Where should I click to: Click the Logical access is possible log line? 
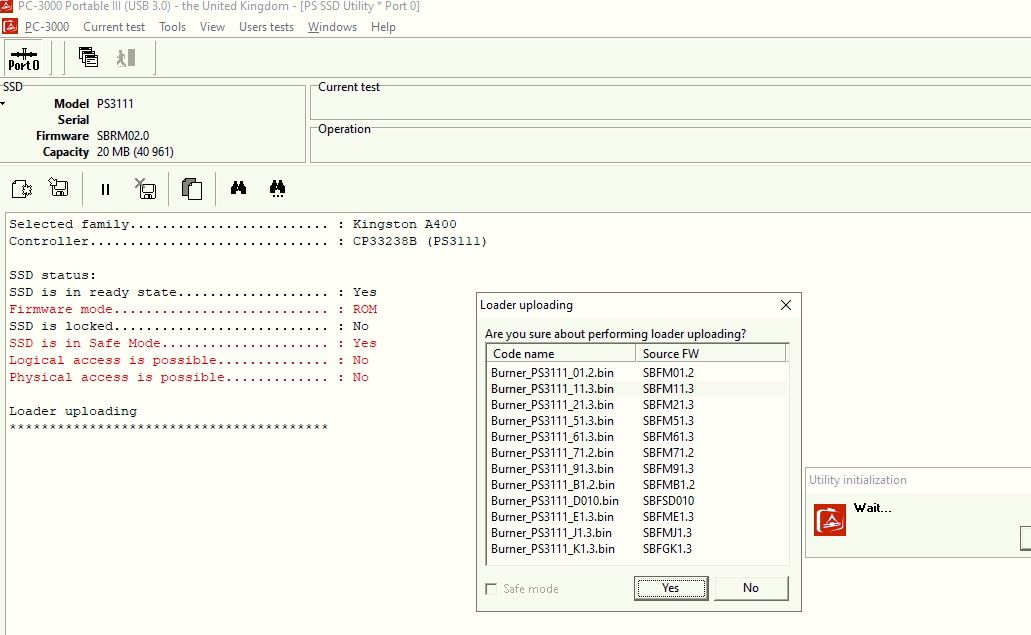[x=189, y=360]
